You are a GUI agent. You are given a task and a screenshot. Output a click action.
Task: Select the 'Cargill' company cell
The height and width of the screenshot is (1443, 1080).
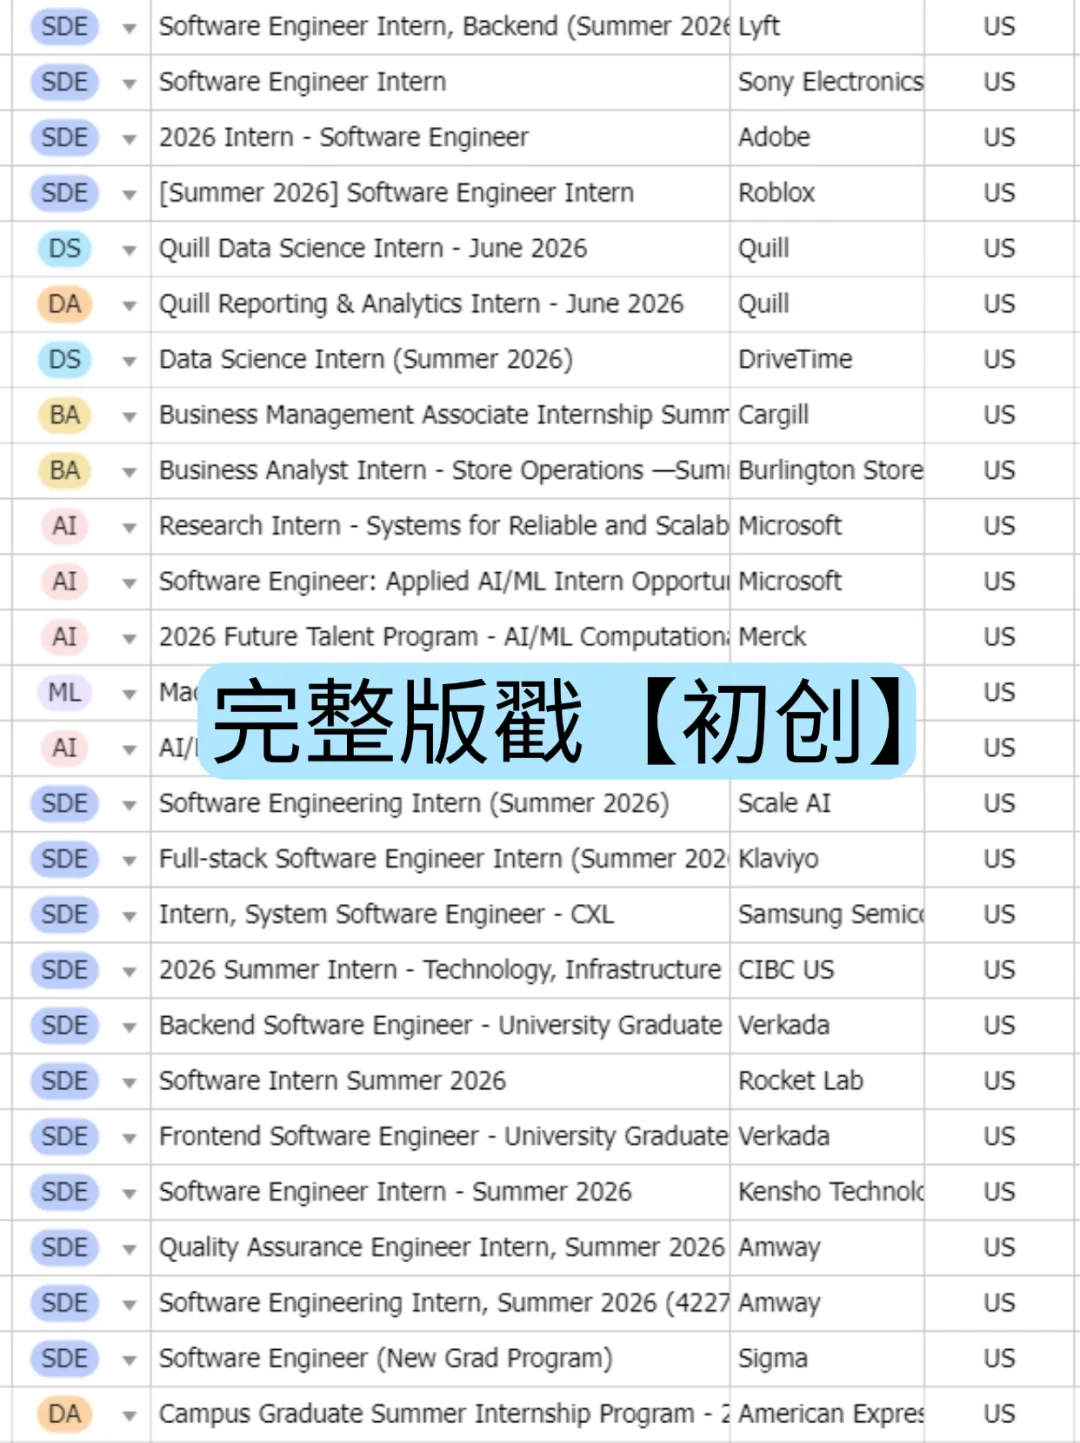(x=827, y=415)
